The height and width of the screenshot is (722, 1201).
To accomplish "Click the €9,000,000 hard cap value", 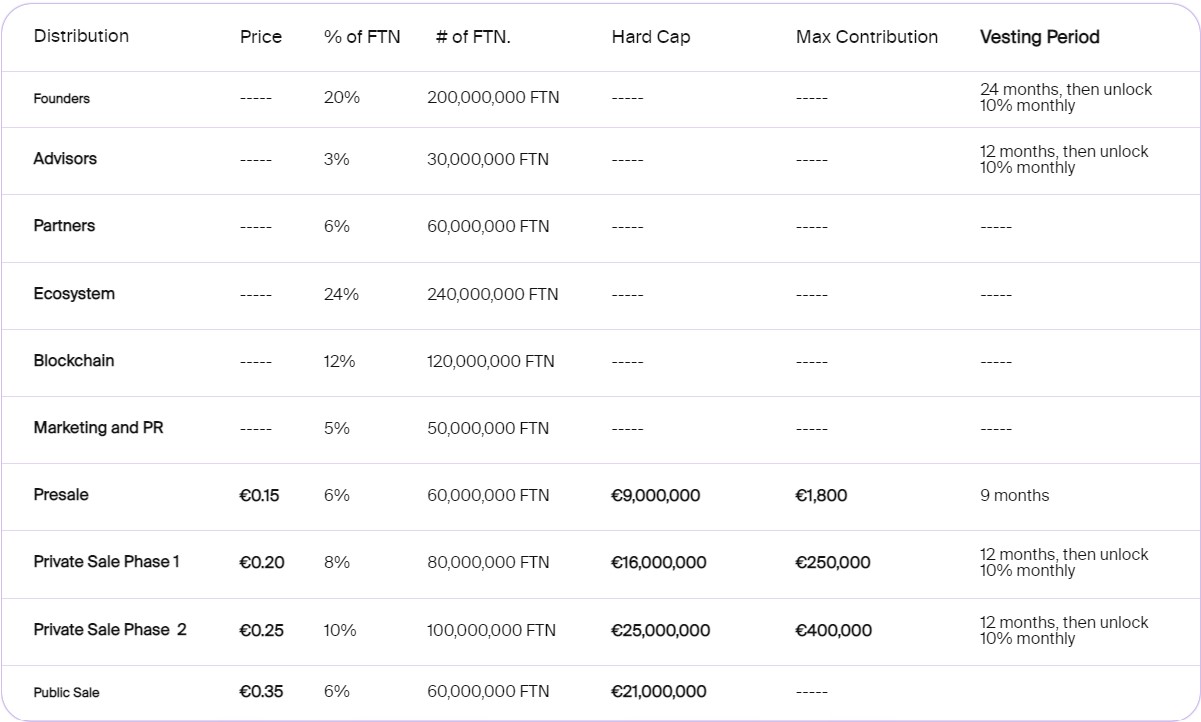I will point(656,495).
